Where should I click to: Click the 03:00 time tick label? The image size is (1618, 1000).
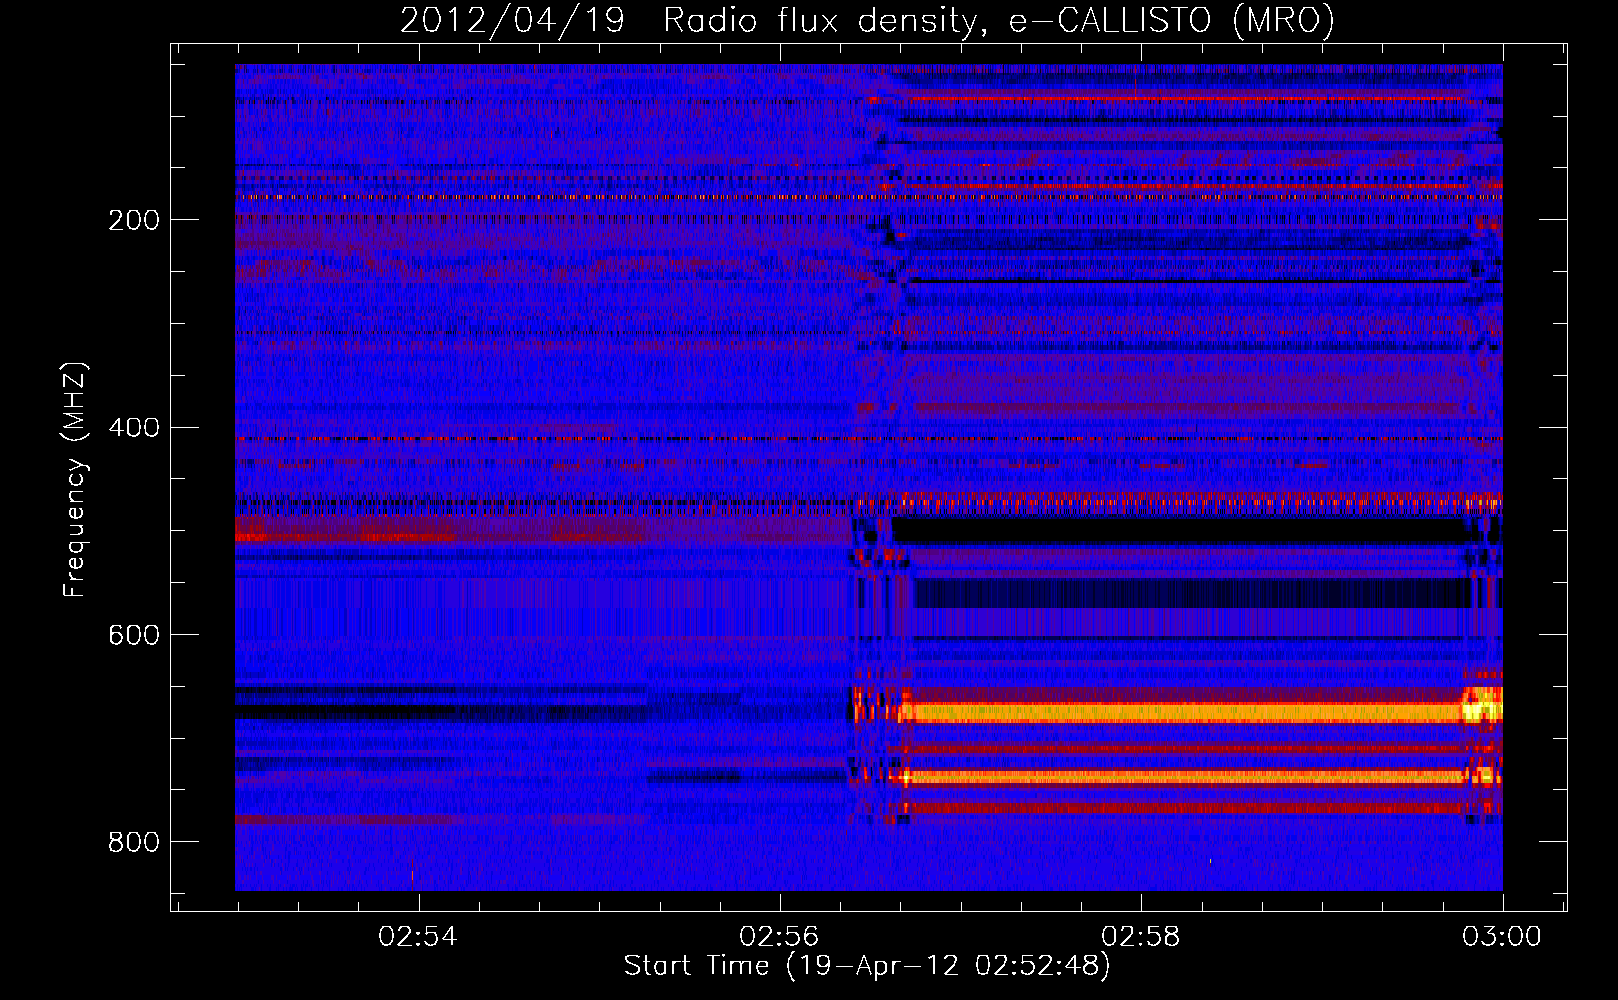tap(1502, 937)
